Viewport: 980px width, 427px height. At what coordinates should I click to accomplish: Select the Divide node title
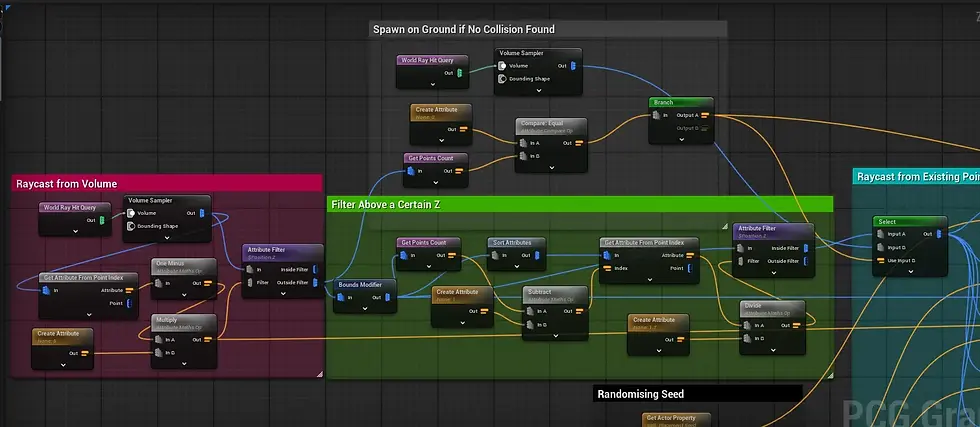pos(752,306)
